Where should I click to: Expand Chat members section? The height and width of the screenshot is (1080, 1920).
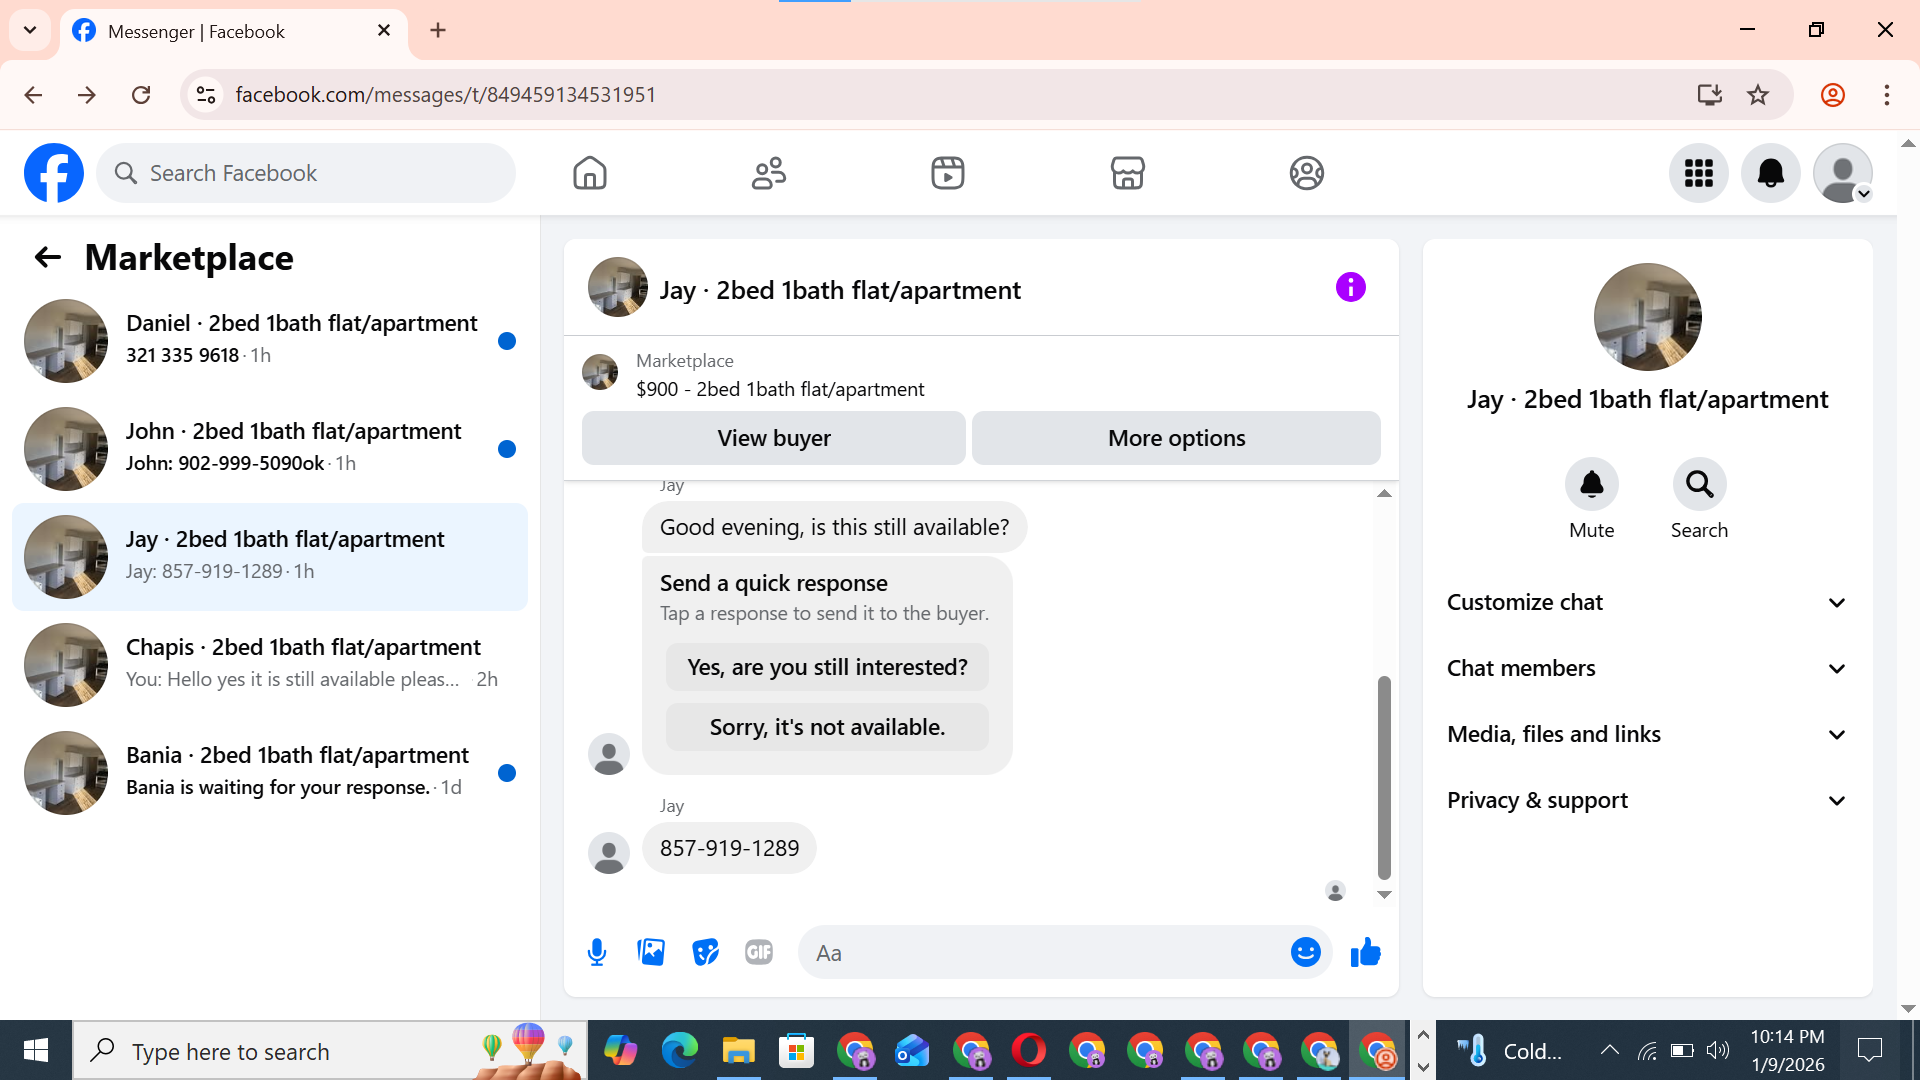tap(1647, 668)
